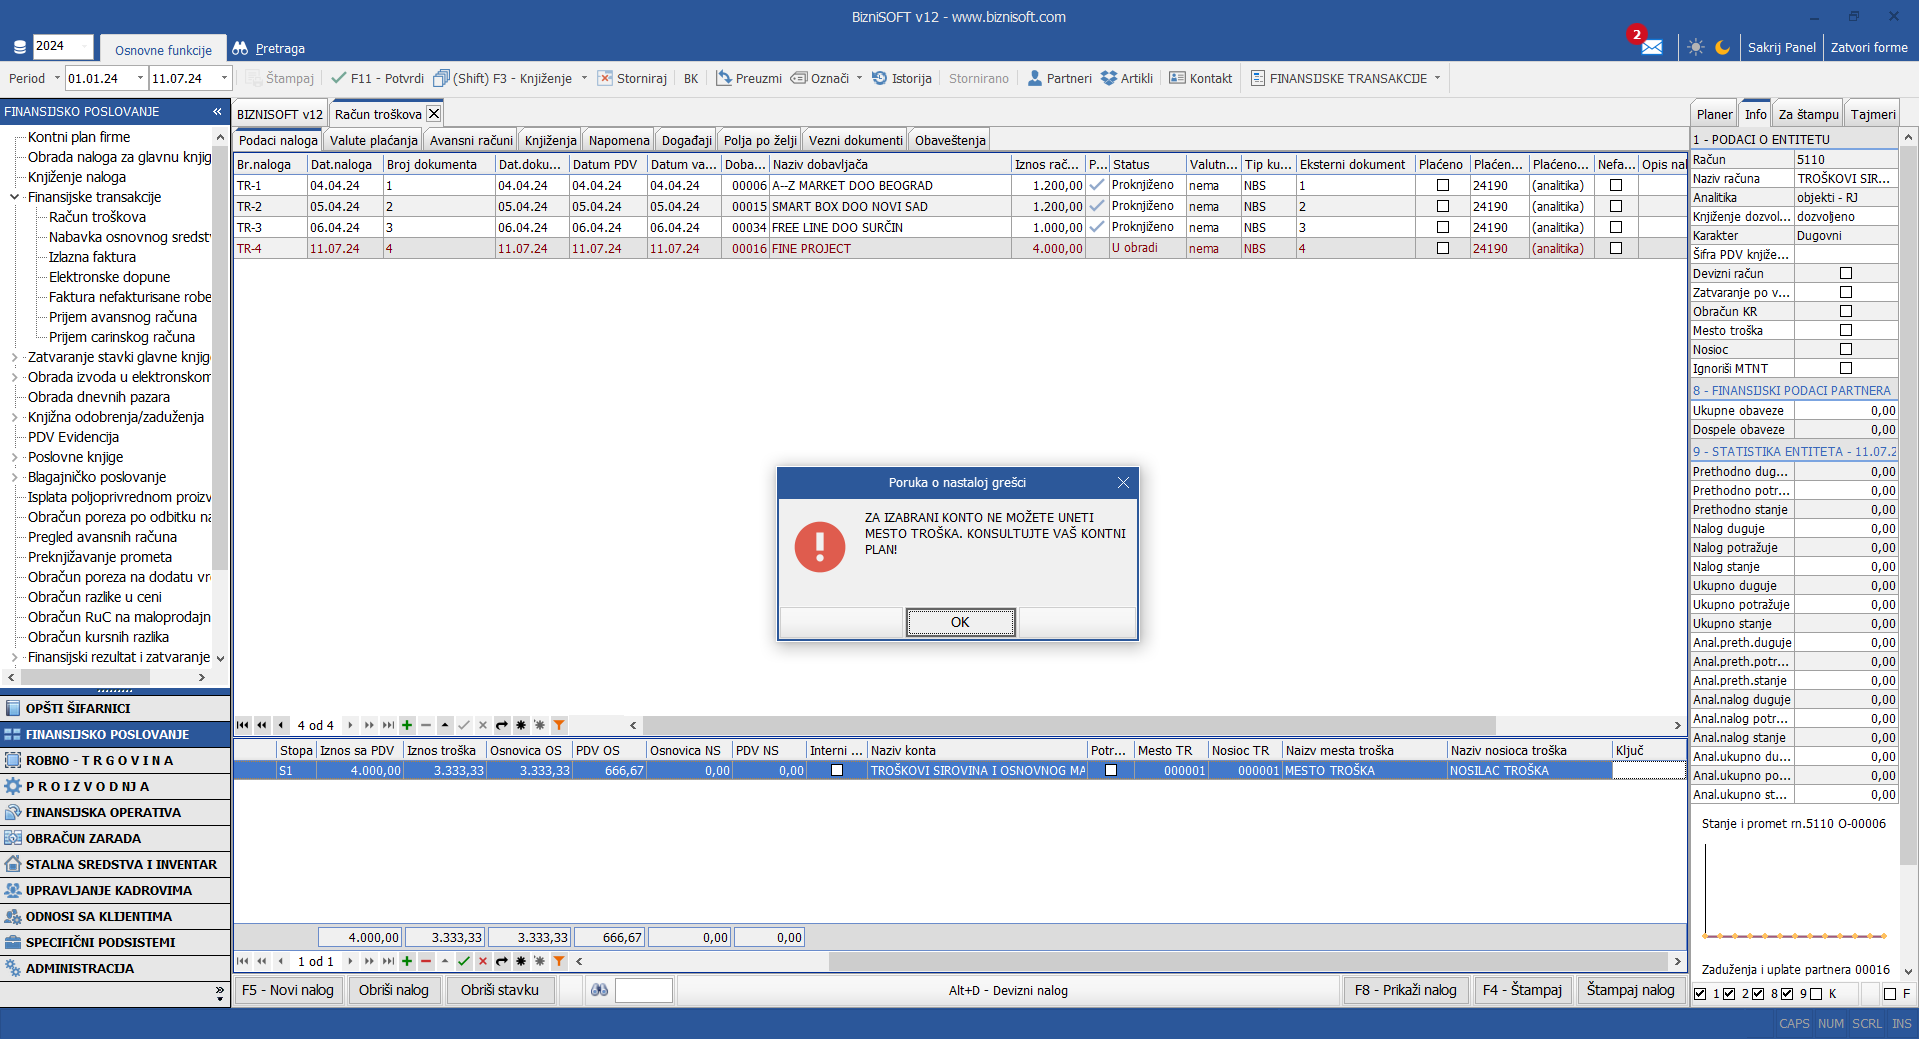The image size is (1919, 1039).
Task: Toggle Plaćeno checkbox for TR-1 row
Action: tap(1442, 185)
